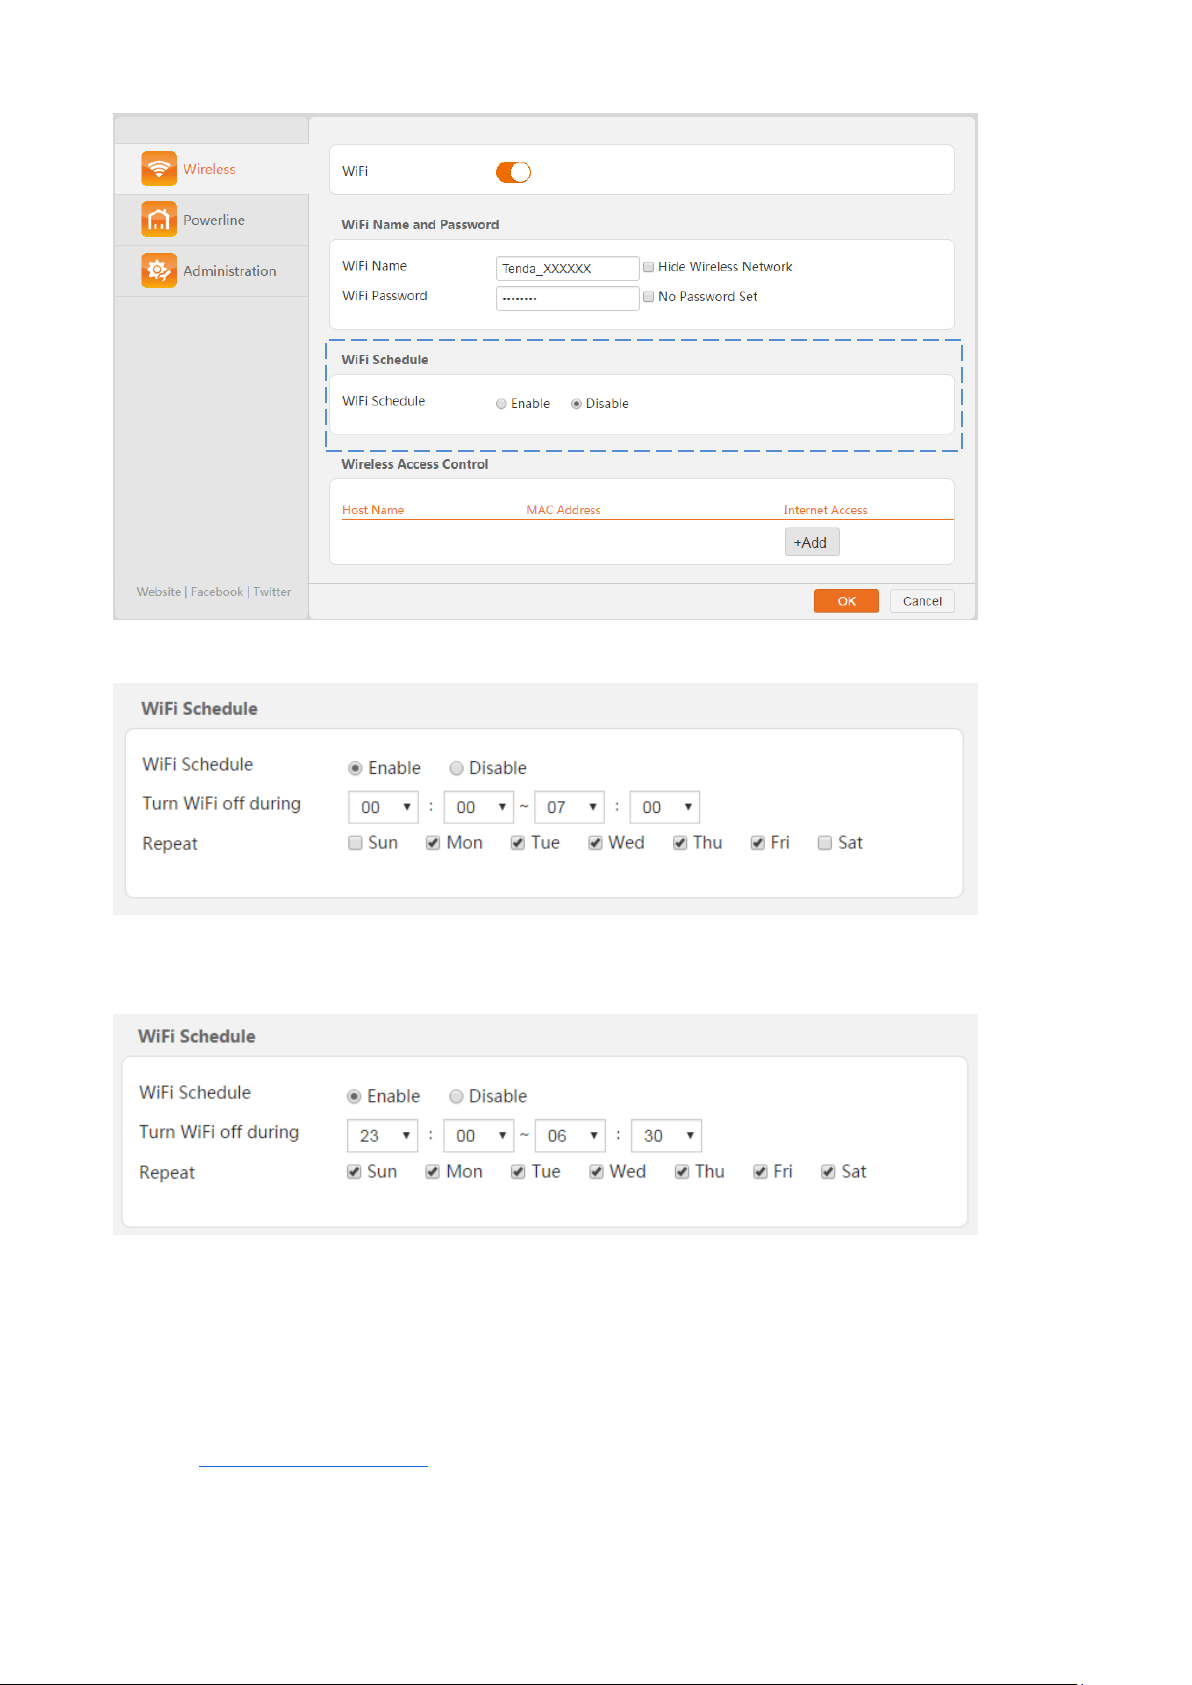The image size is (1192, 1685).
Task: Open start hour dropdown showing 23
Action: coord(382,1136)
